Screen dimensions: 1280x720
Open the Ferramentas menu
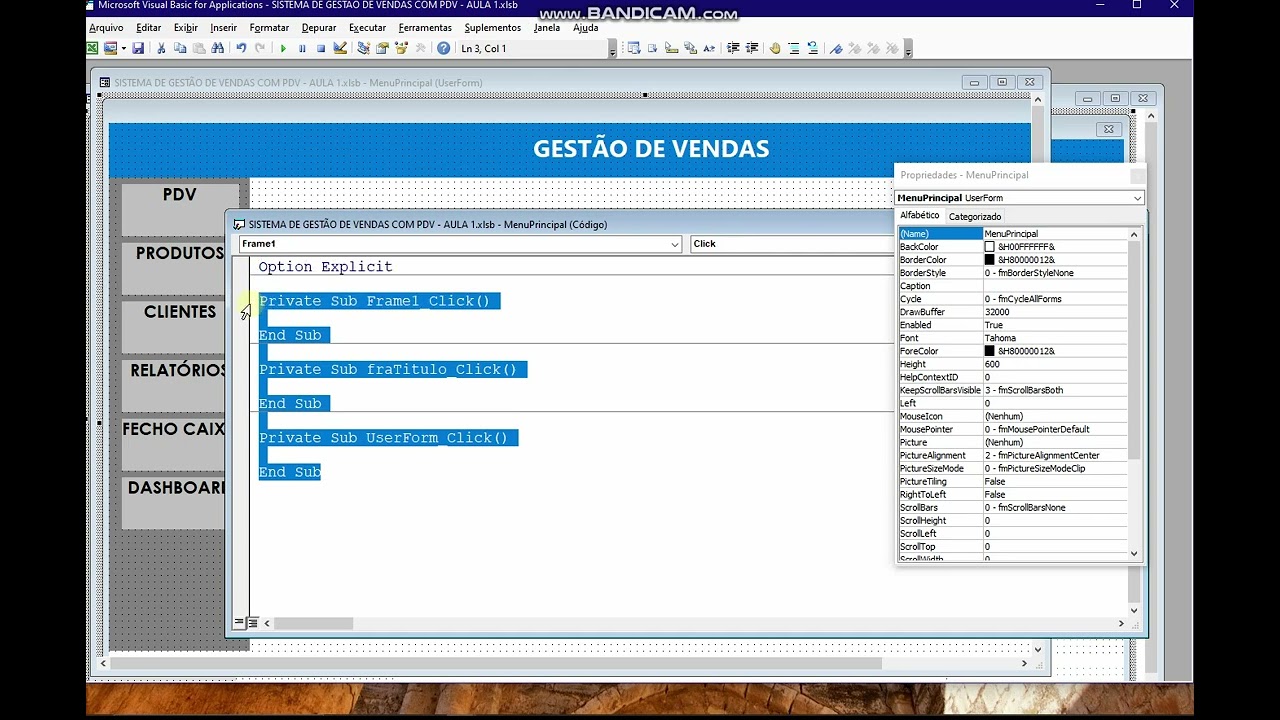425,28
